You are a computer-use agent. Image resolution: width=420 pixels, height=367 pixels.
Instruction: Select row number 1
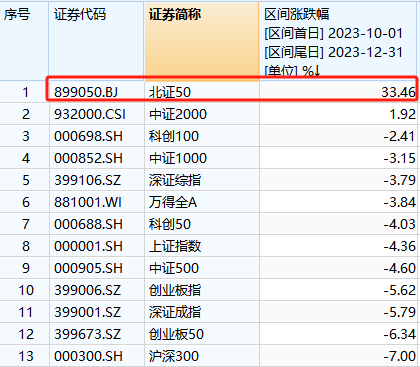26,92
